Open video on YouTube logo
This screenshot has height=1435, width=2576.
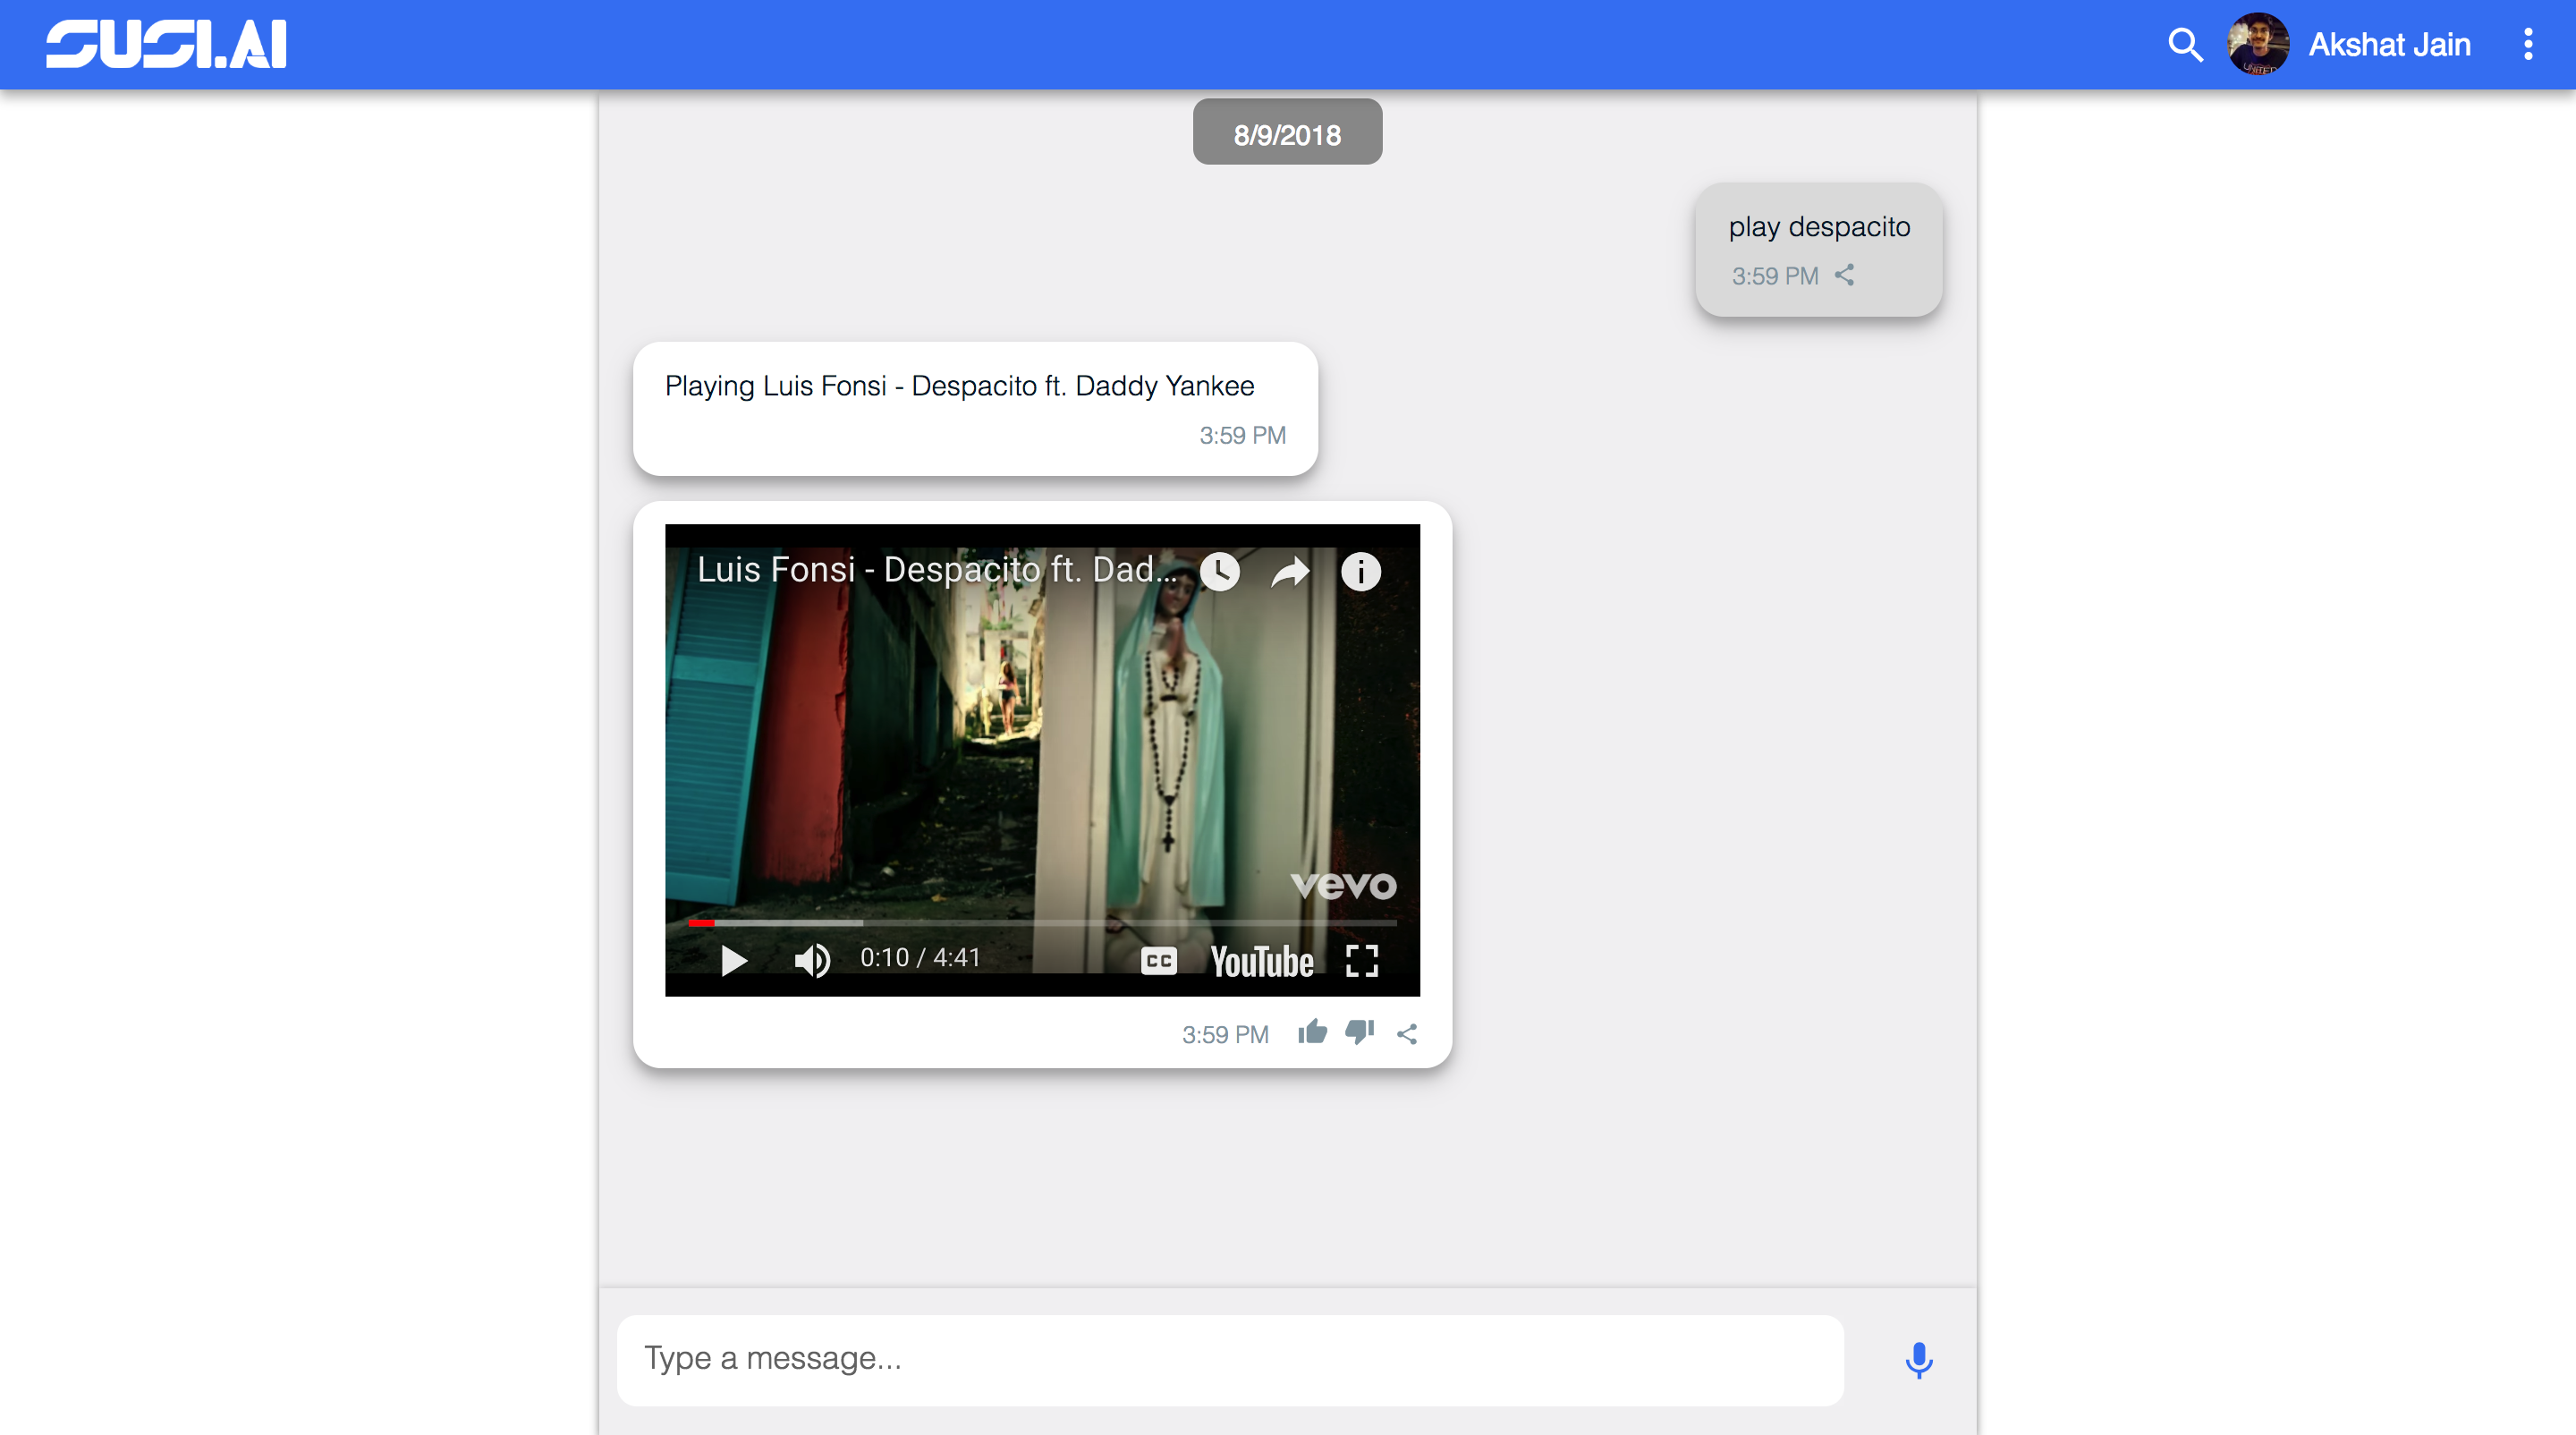click(x=1262, y=960)
